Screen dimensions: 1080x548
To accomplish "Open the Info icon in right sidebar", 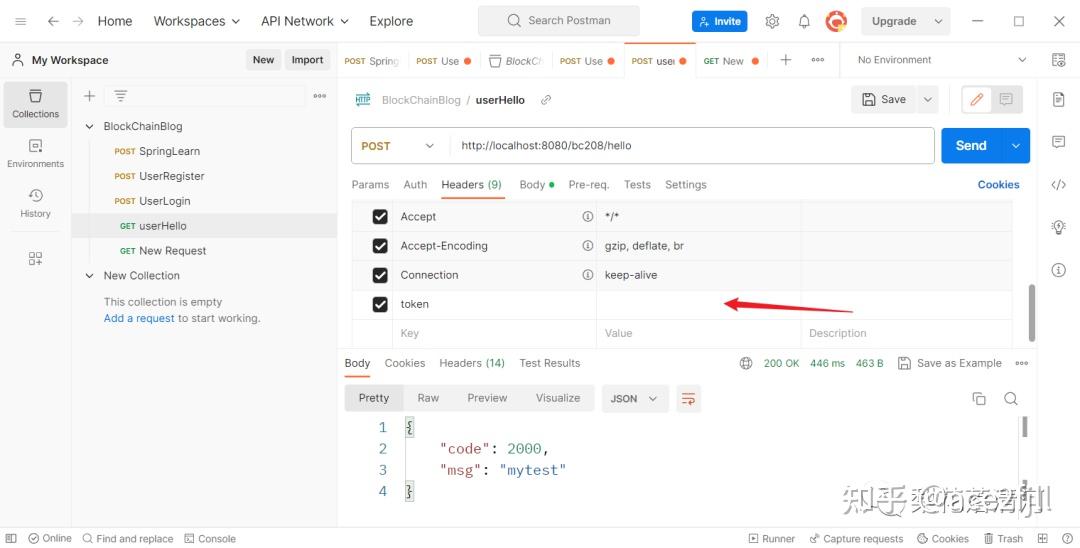I will pos(1059,270).
